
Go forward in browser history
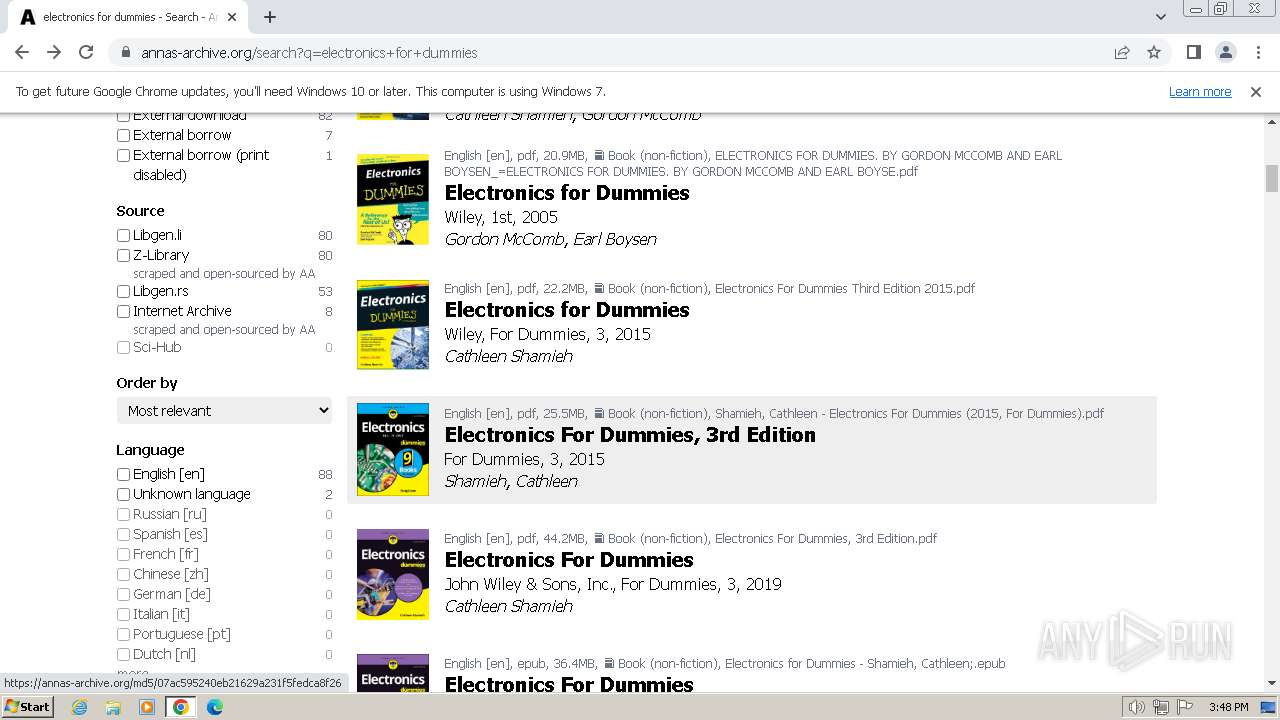click(54, 52)
